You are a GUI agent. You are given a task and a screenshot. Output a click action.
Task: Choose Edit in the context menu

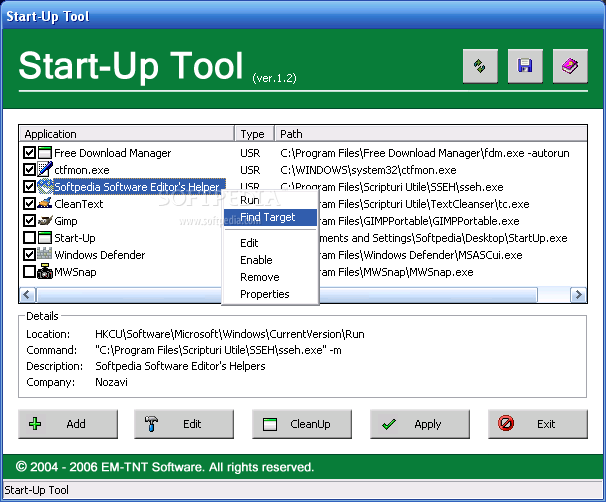(x=270, y=243)
